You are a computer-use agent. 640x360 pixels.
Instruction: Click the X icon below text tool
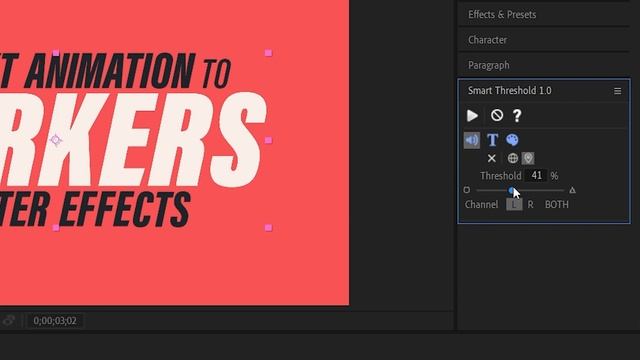coord(491,158)
